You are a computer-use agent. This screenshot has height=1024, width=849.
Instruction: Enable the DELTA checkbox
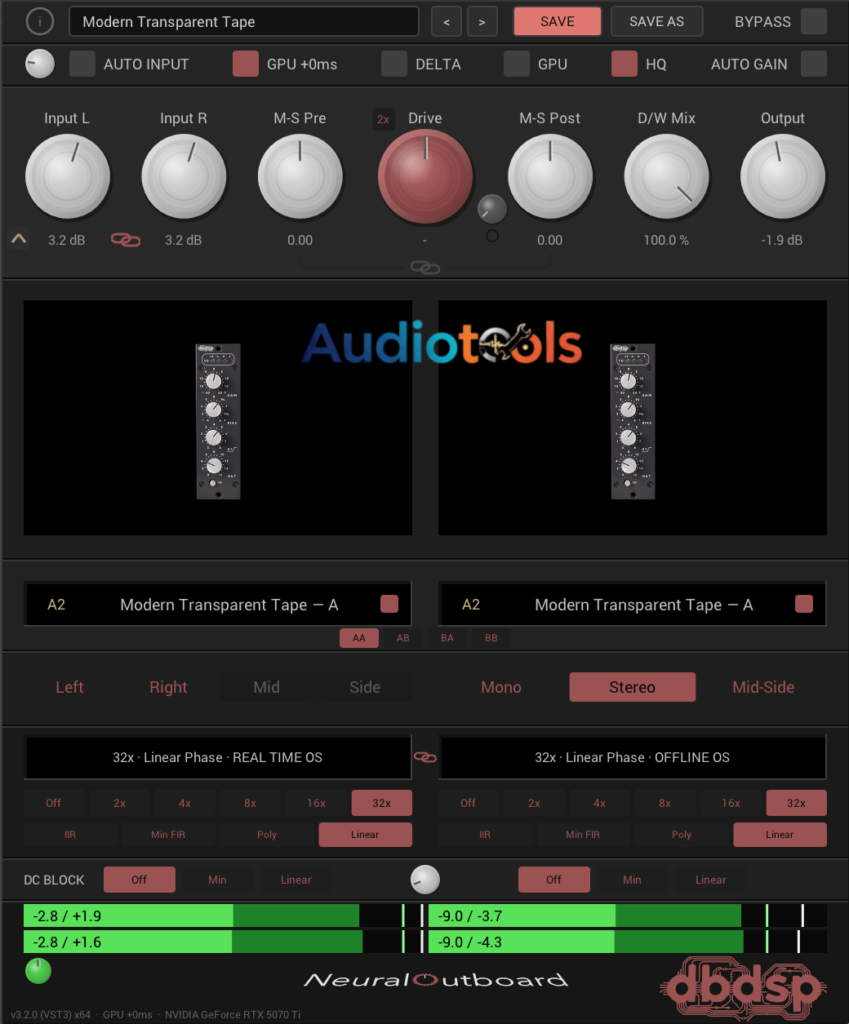point(394,64)
